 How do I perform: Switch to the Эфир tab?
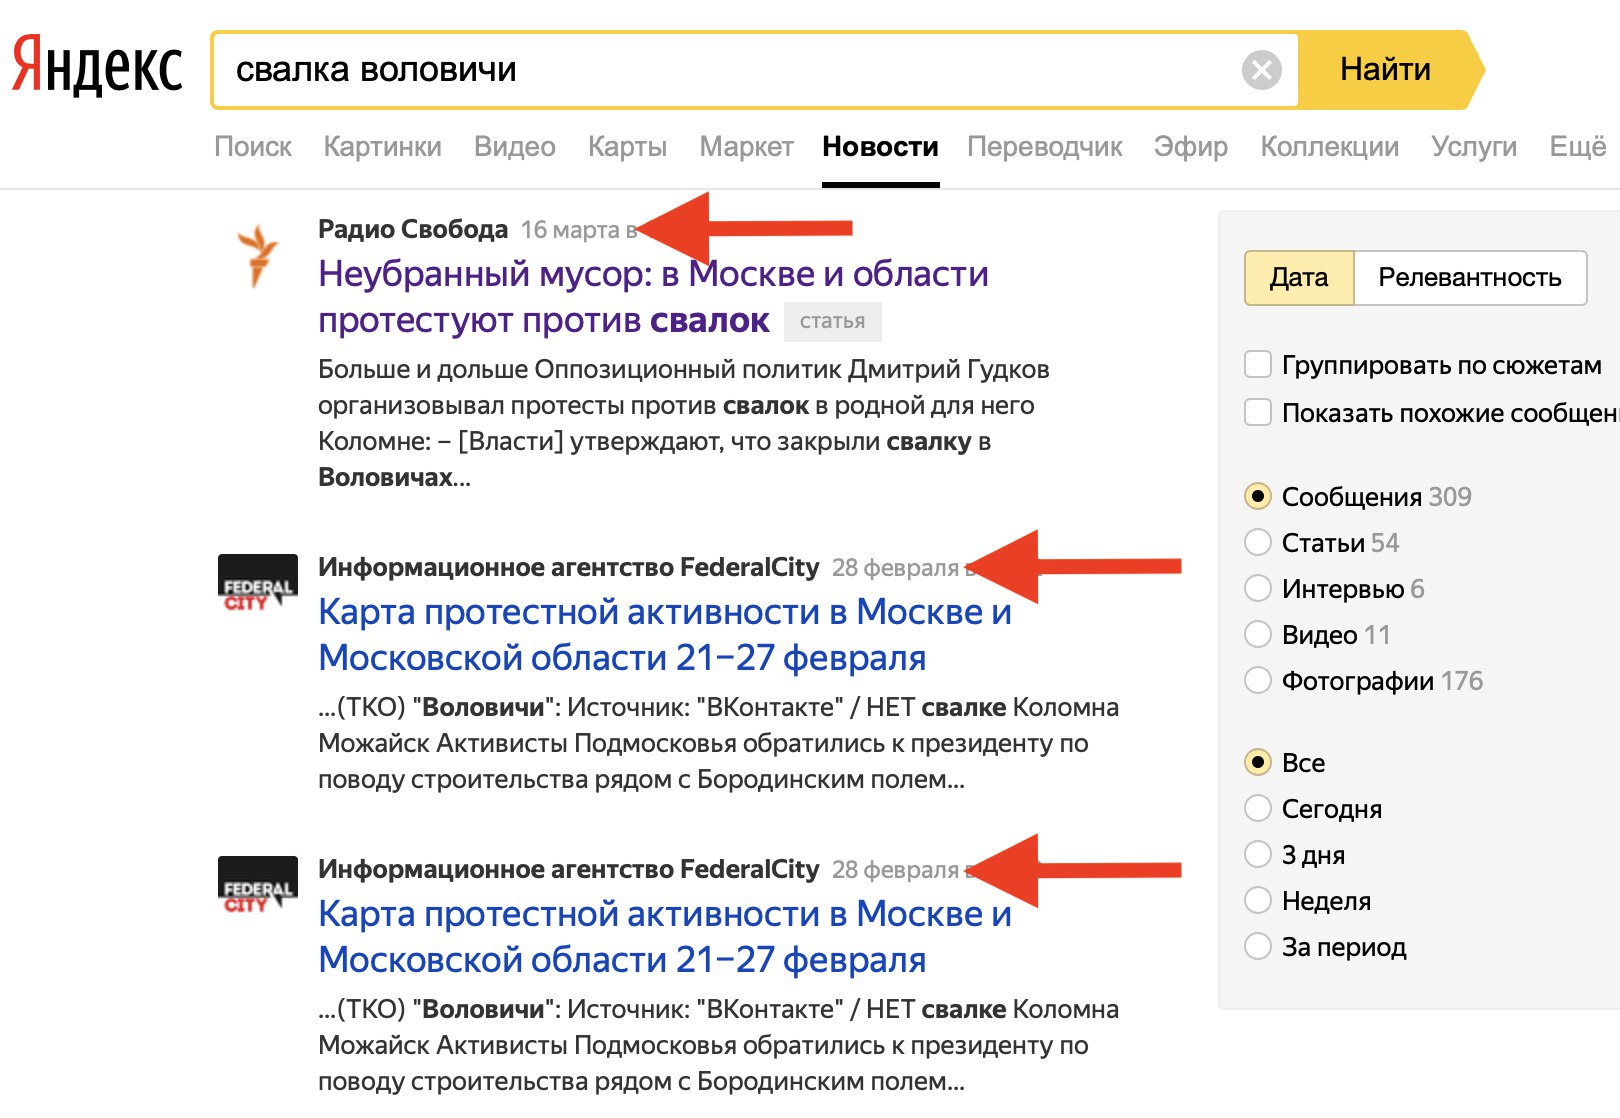1191,147
